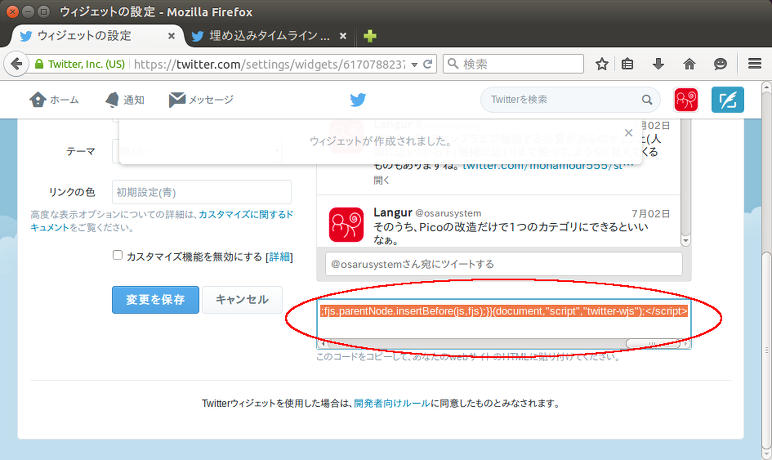
Task: Click the embed code text area
Action: point(504,319)
